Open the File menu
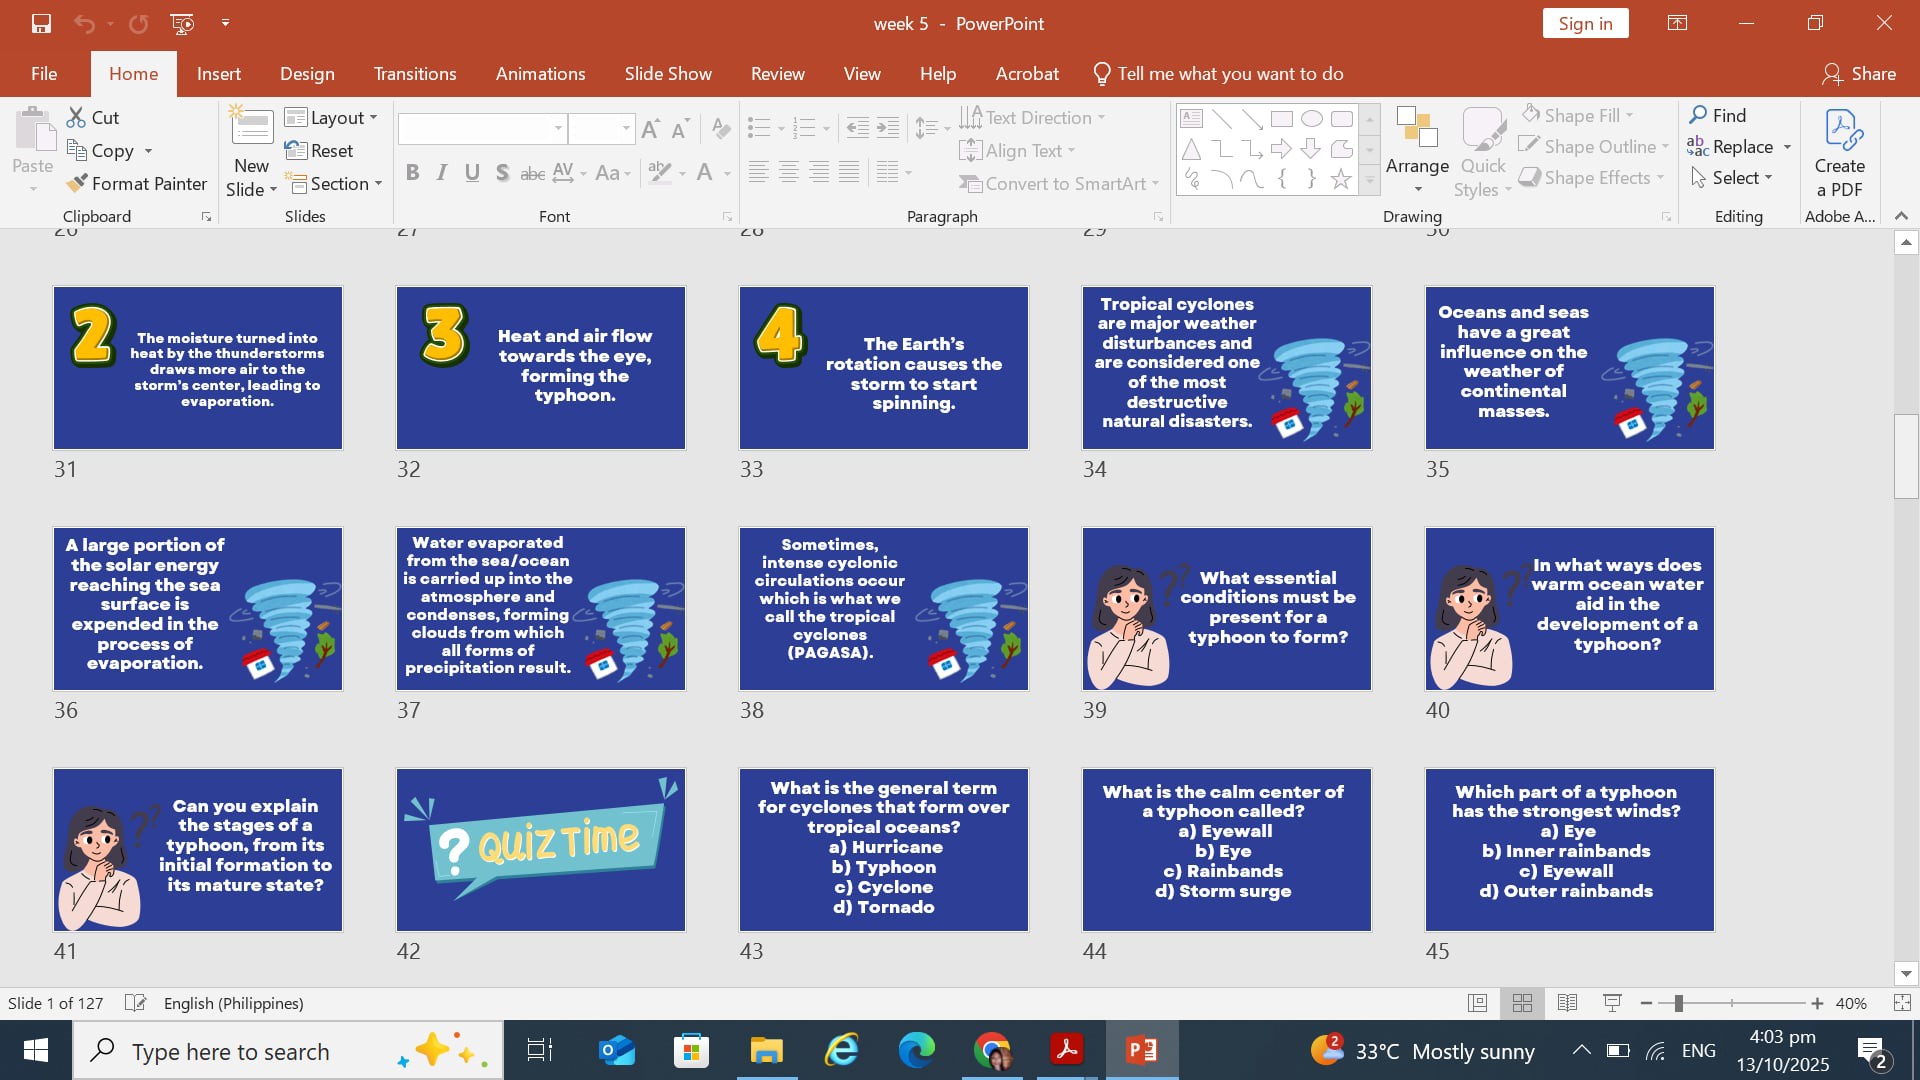The width and height of the screenshot is (1920, 1080). coord(44,74)
